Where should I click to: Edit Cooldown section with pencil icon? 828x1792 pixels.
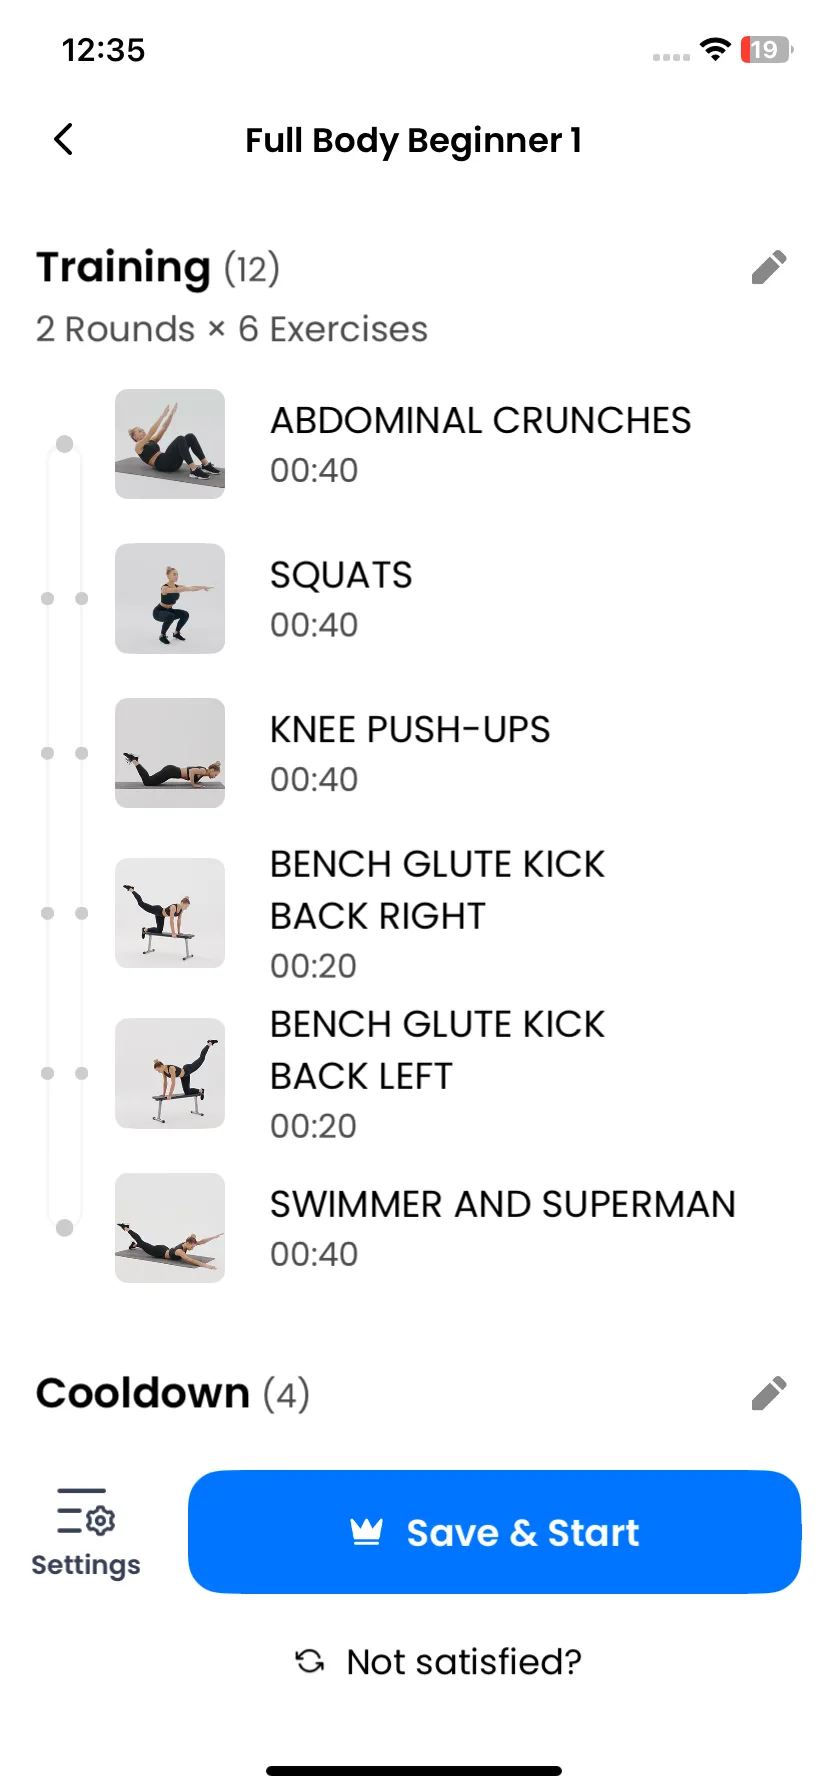769,1393
